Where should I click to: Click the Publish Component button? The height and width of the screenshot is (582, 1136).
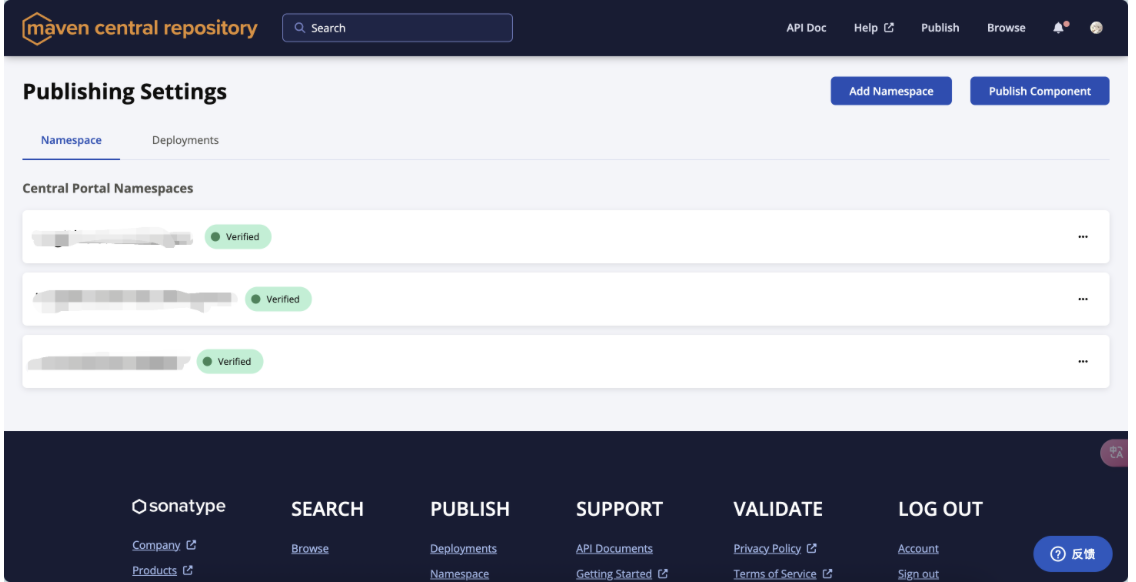coord(1040,91)
